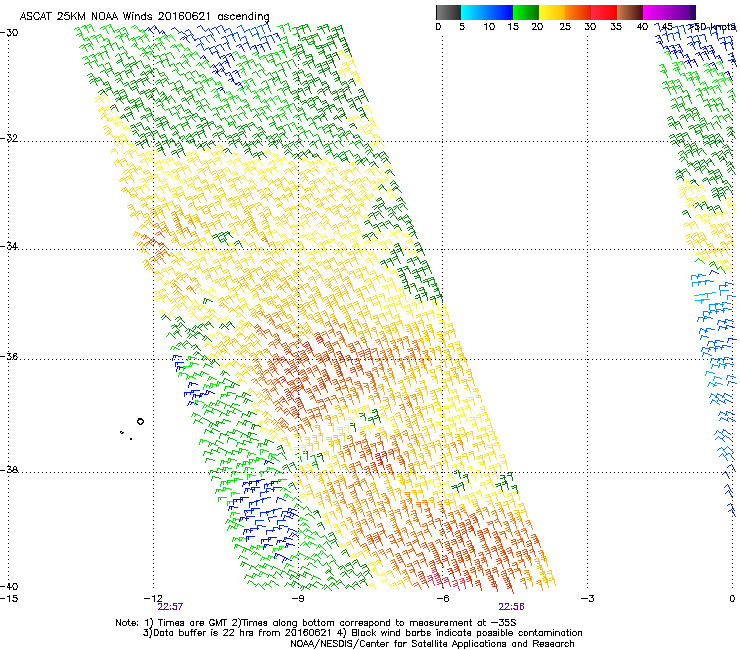Click the brown 35-40 knots legend segment

pyautogui.click(x=630, y=12)
